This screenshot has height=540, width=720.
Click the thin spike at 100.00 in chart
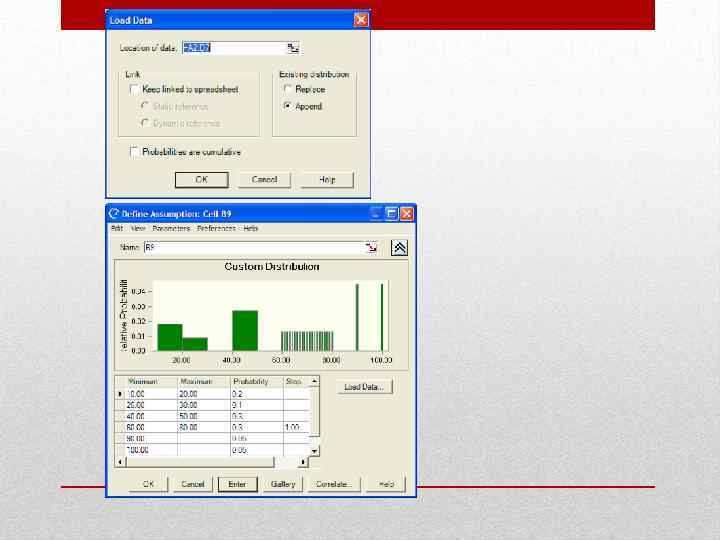point(382,317)
